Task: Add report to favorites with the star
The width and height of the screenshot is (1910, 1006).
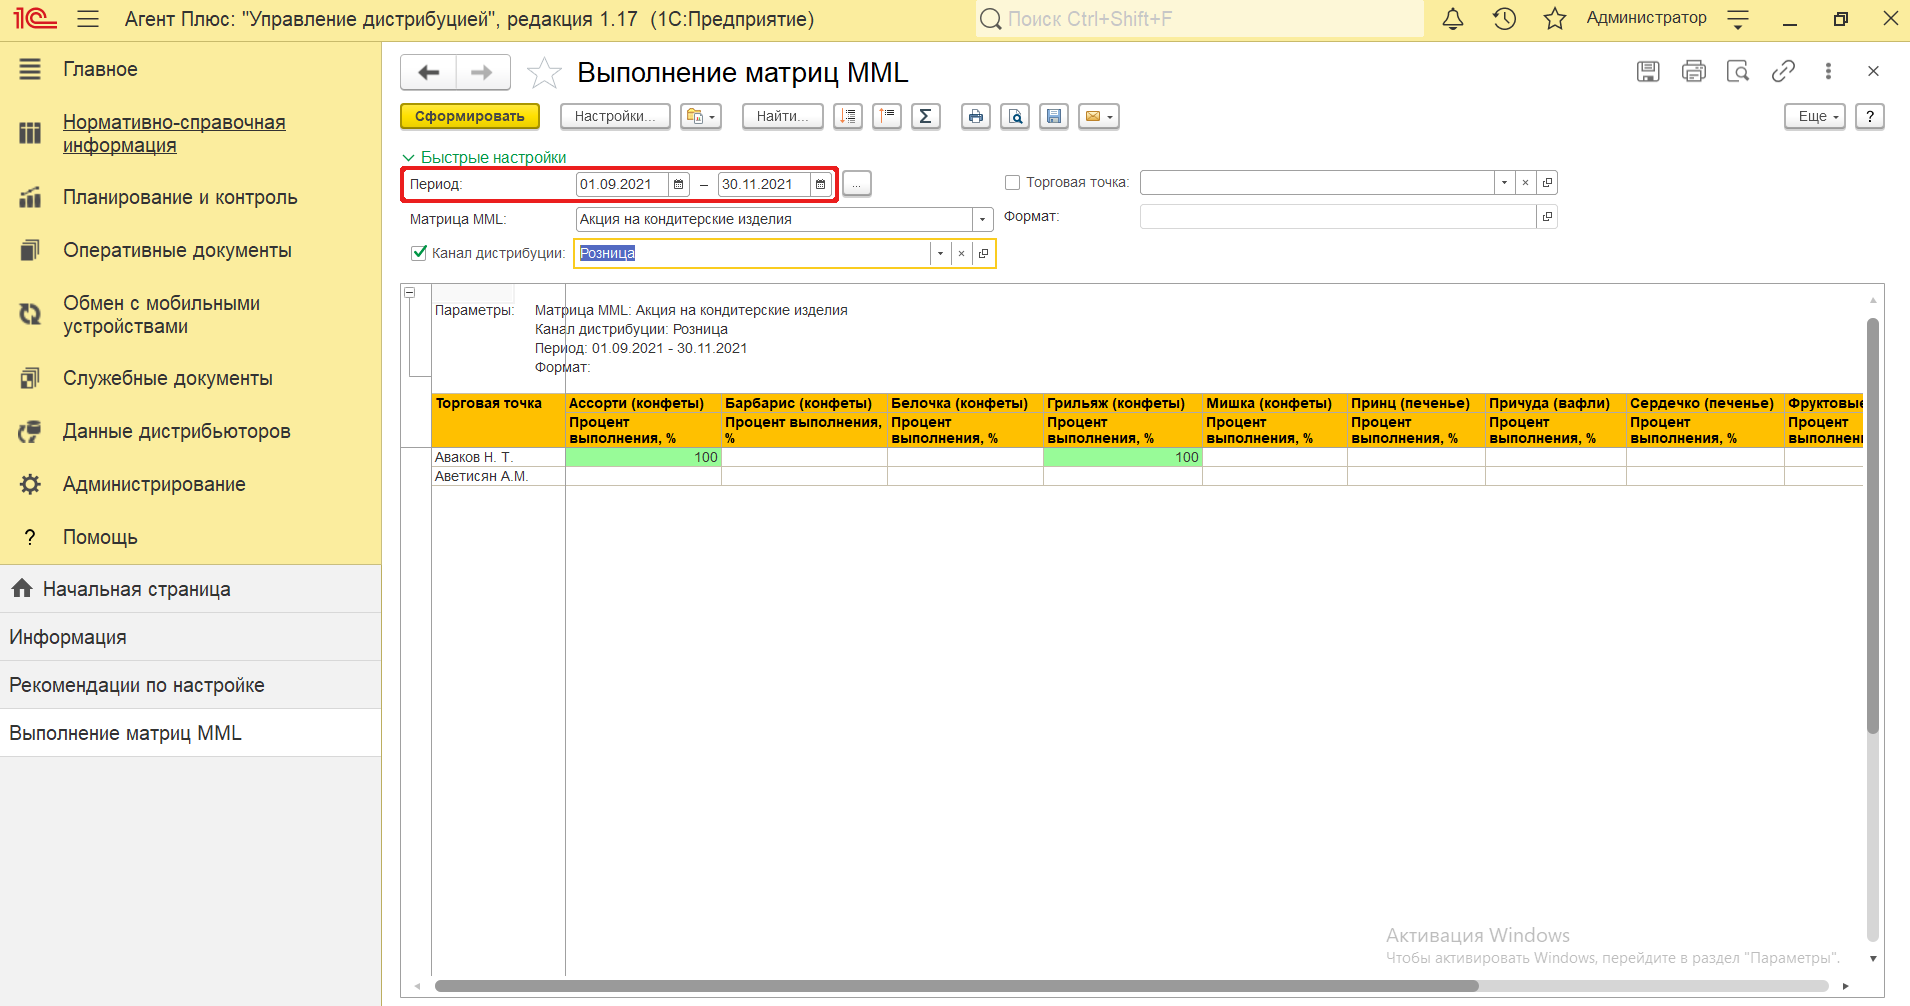Action: pos(544,73)
